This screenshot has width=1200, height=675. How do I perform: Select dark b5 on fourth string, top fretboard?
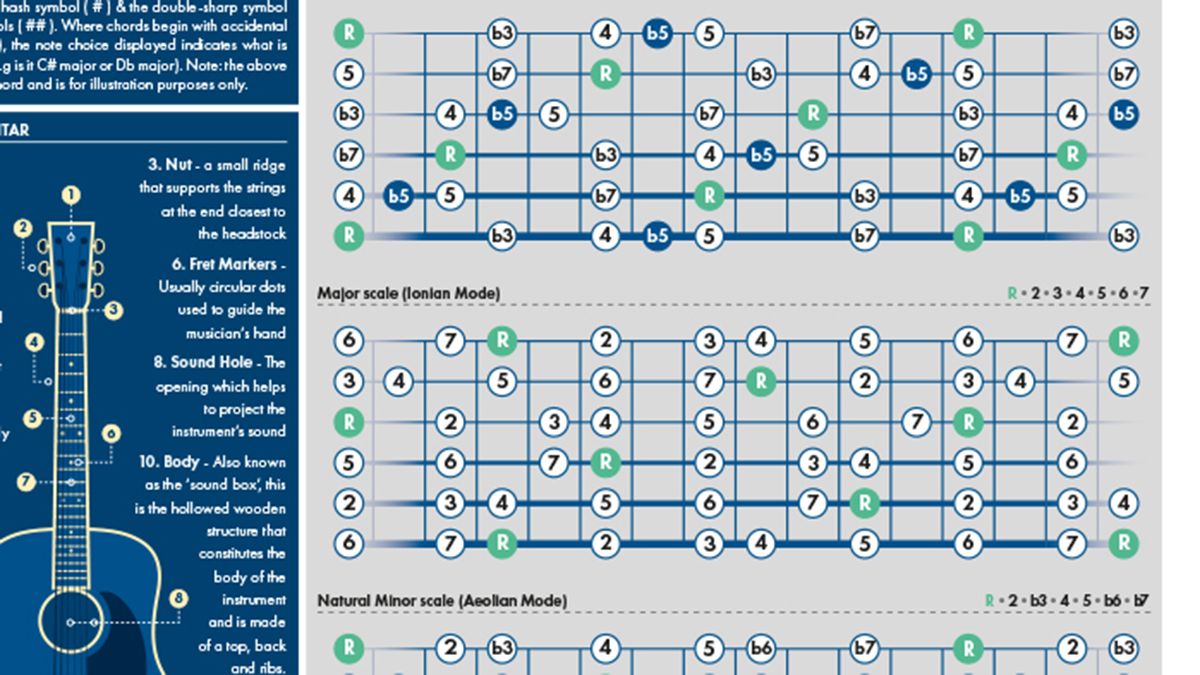click(x=761, y=155)
